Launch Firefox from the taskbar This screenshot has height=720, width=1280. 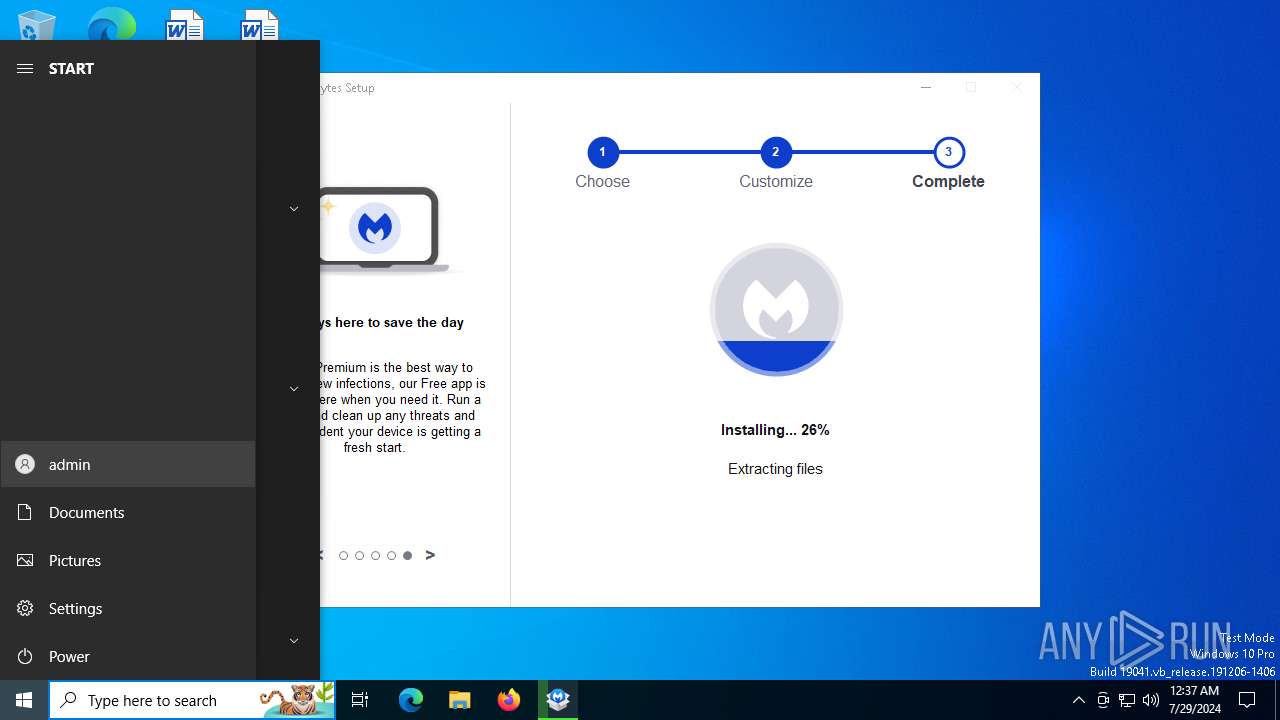tap(509, 700)
